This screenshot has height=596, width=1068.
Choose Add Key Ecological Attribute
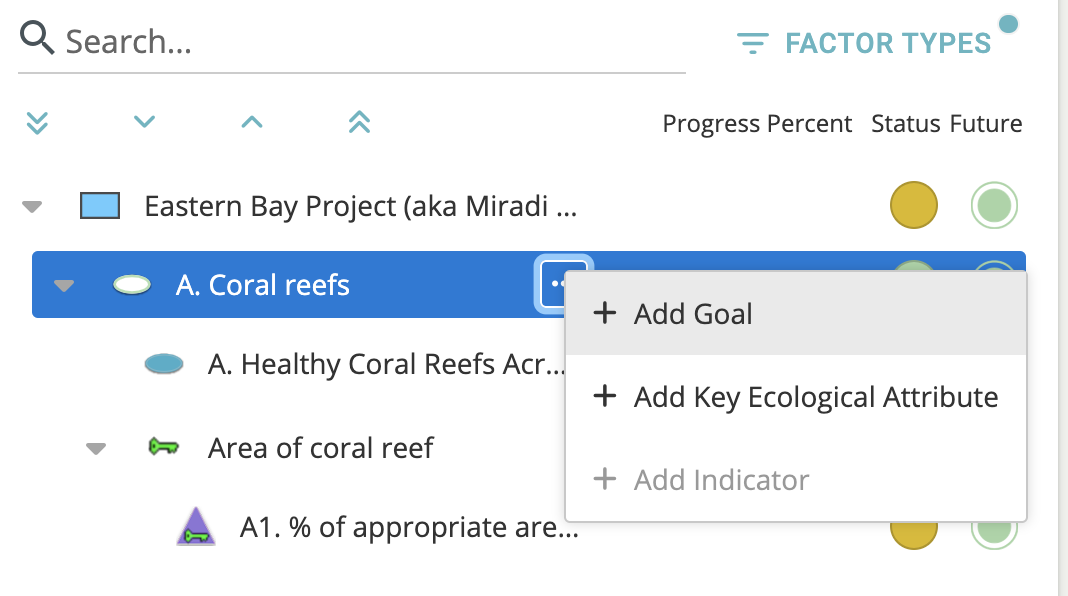[x=815, y=397]
